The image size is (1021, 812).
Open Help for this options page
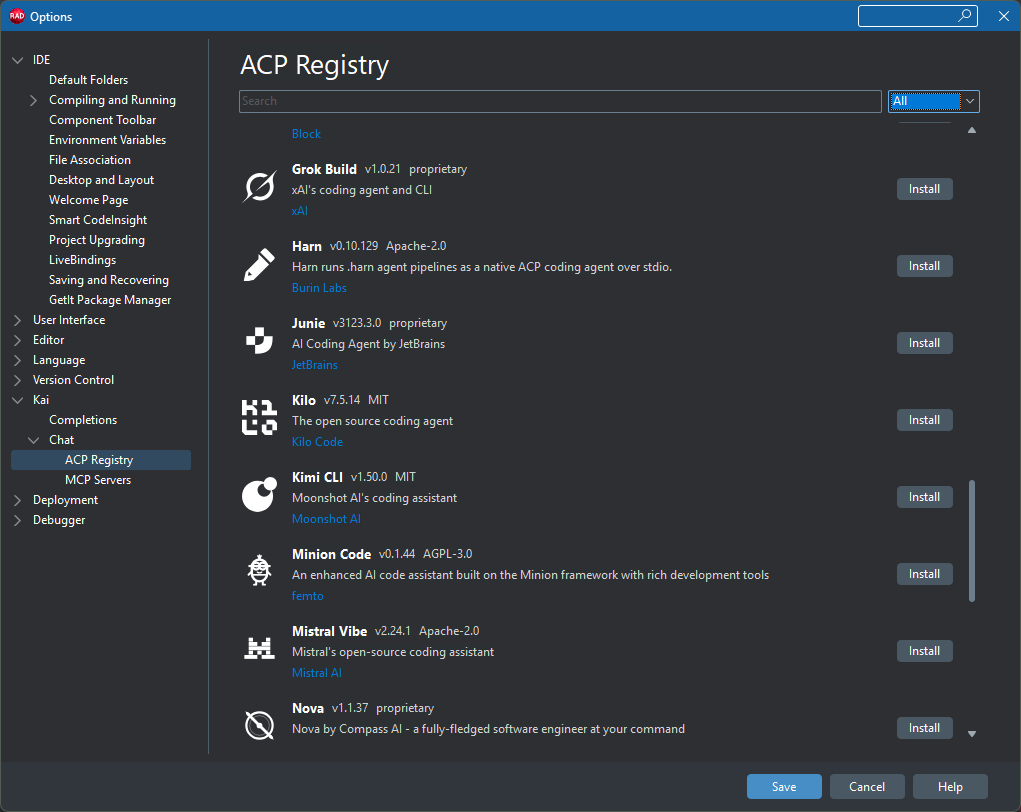pyautogui.click(x=950, y=787)
